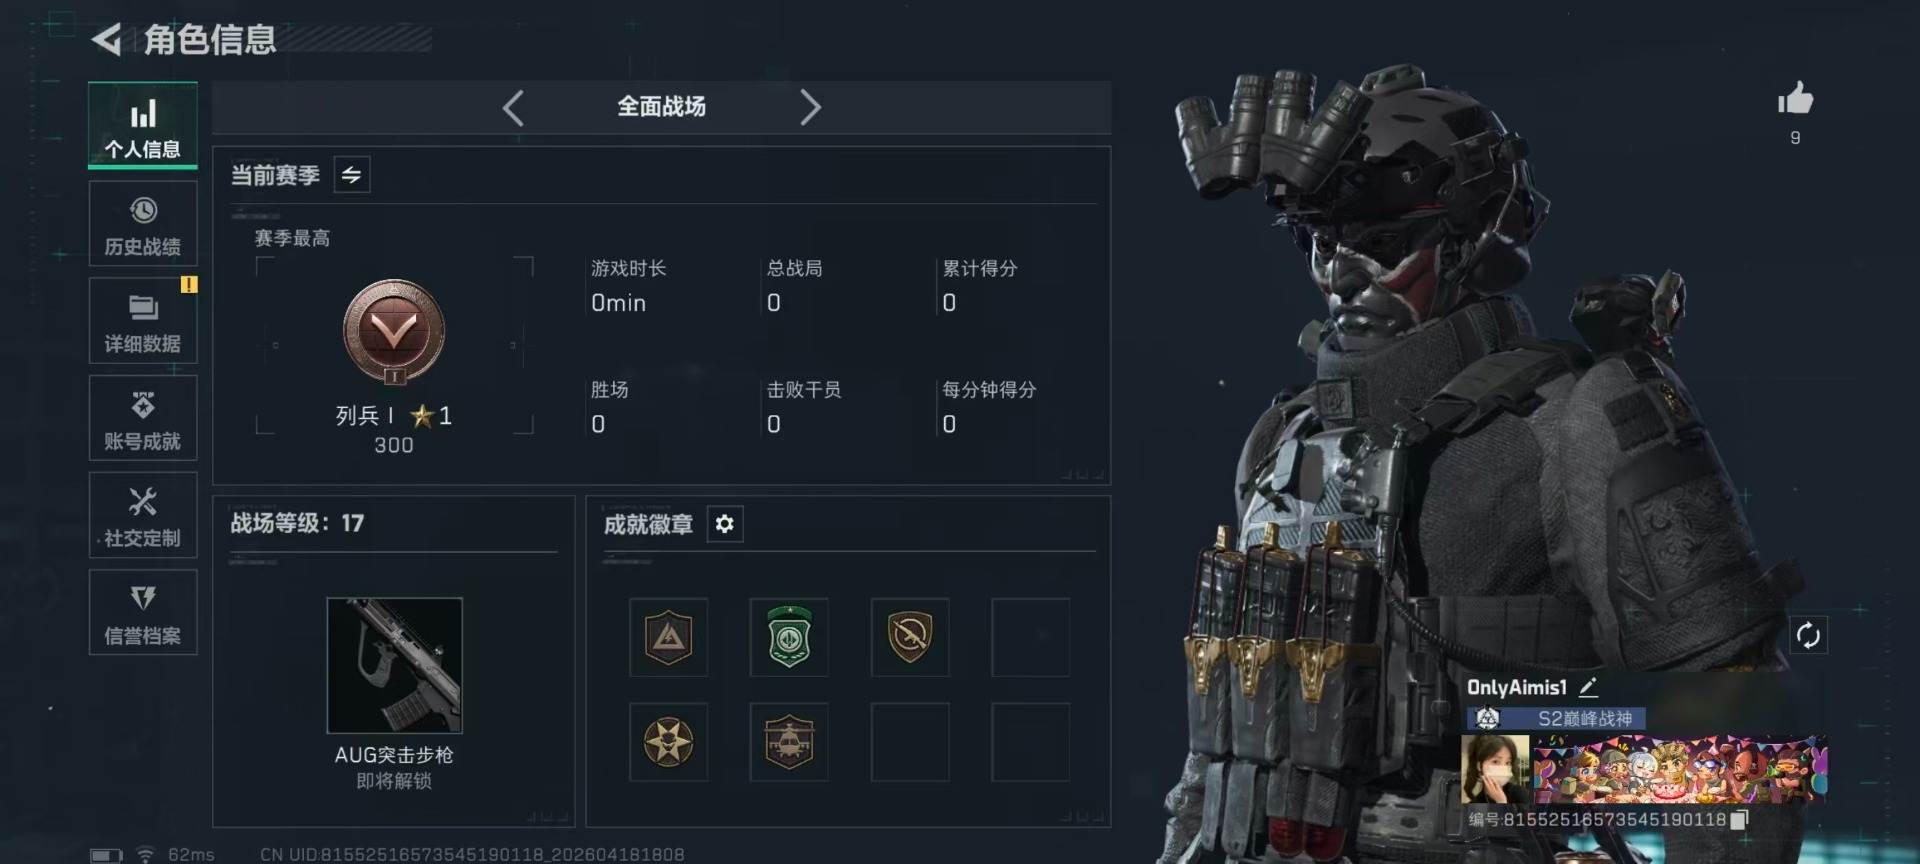Copy the player ID number
This screenshot has width=1920, height=864.
[1739, 819]
